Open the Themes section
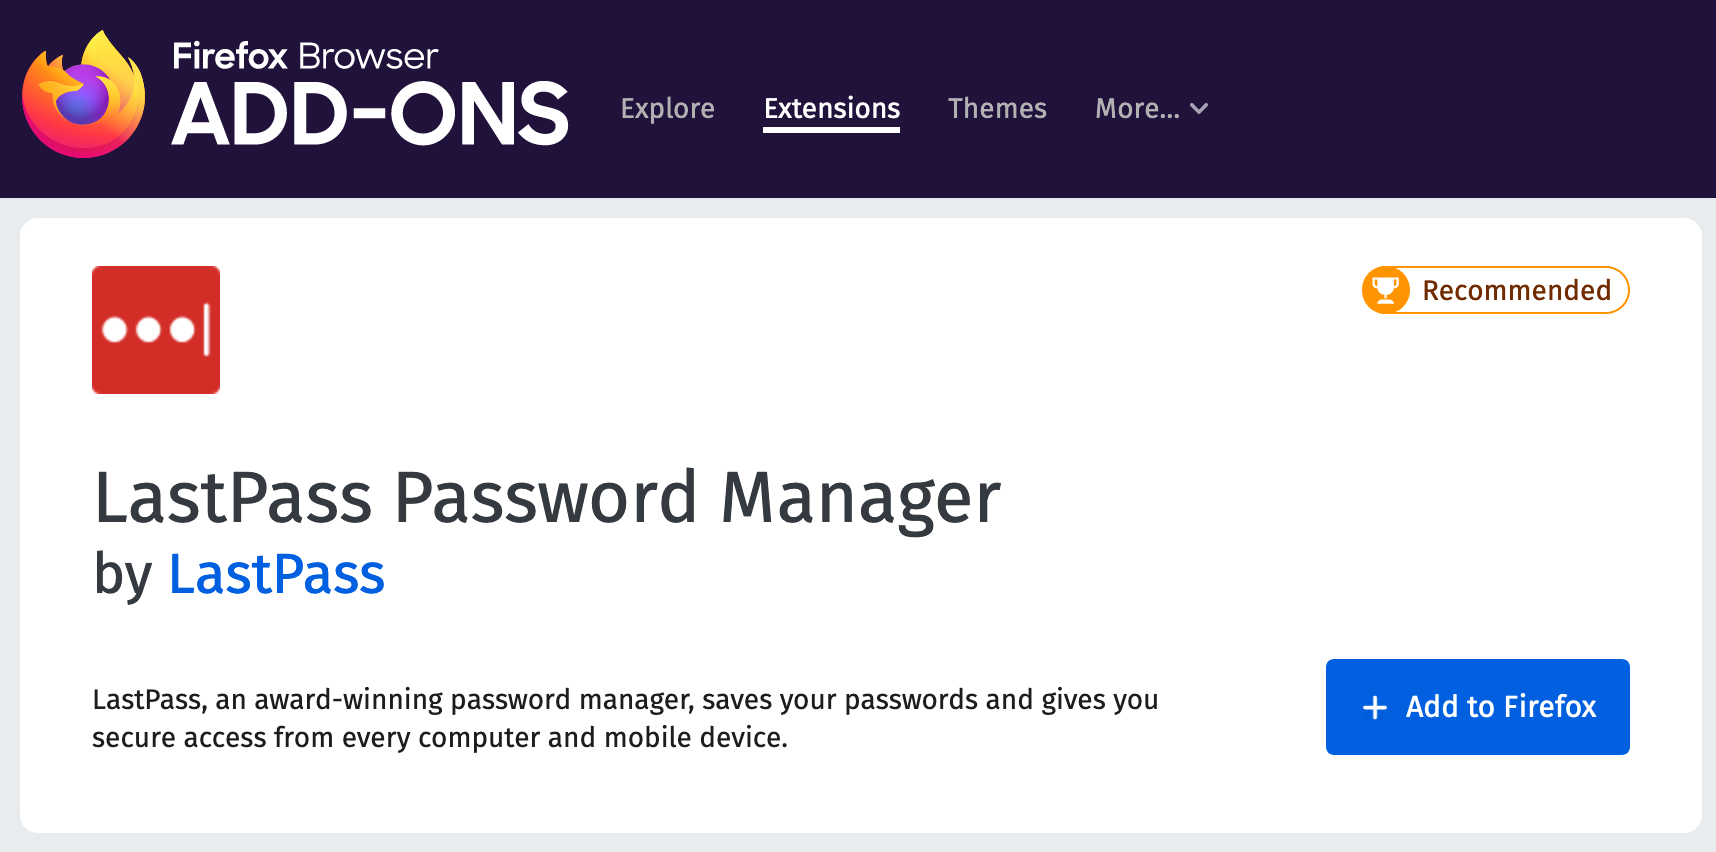 click(x=997, y=108)
